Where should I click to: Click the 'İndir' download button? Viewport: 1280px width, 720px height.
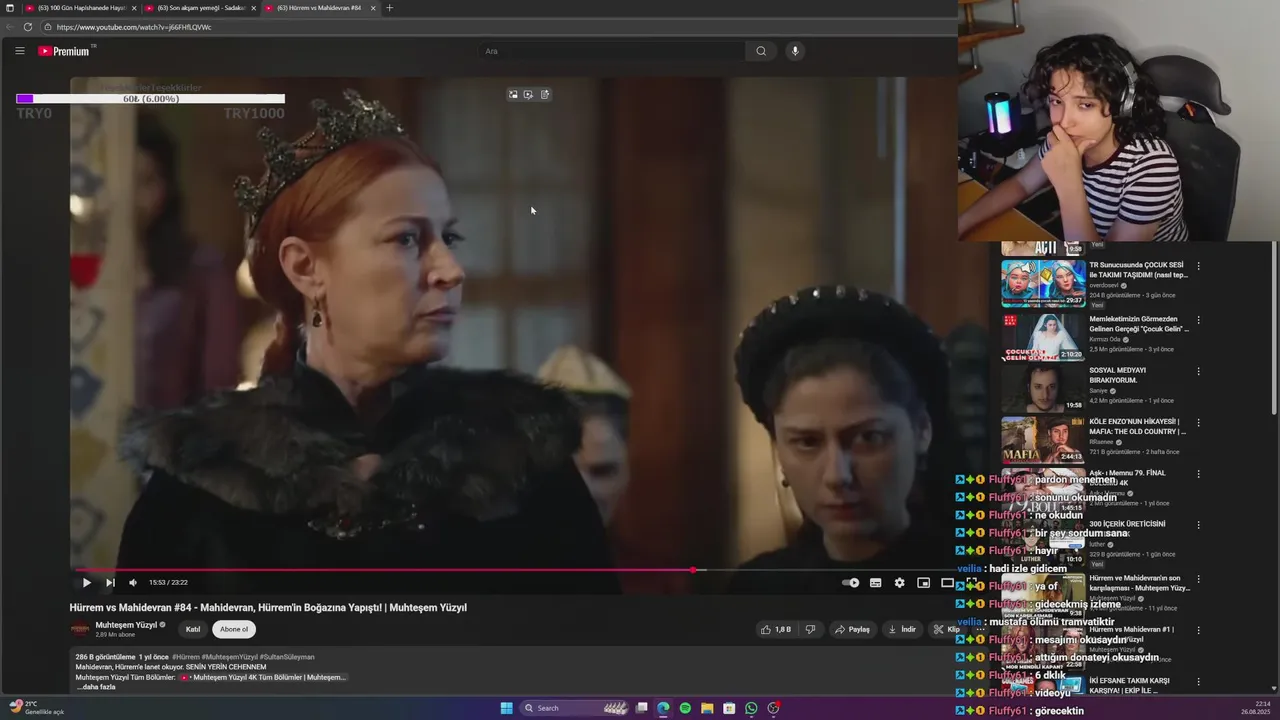point(902,629)
